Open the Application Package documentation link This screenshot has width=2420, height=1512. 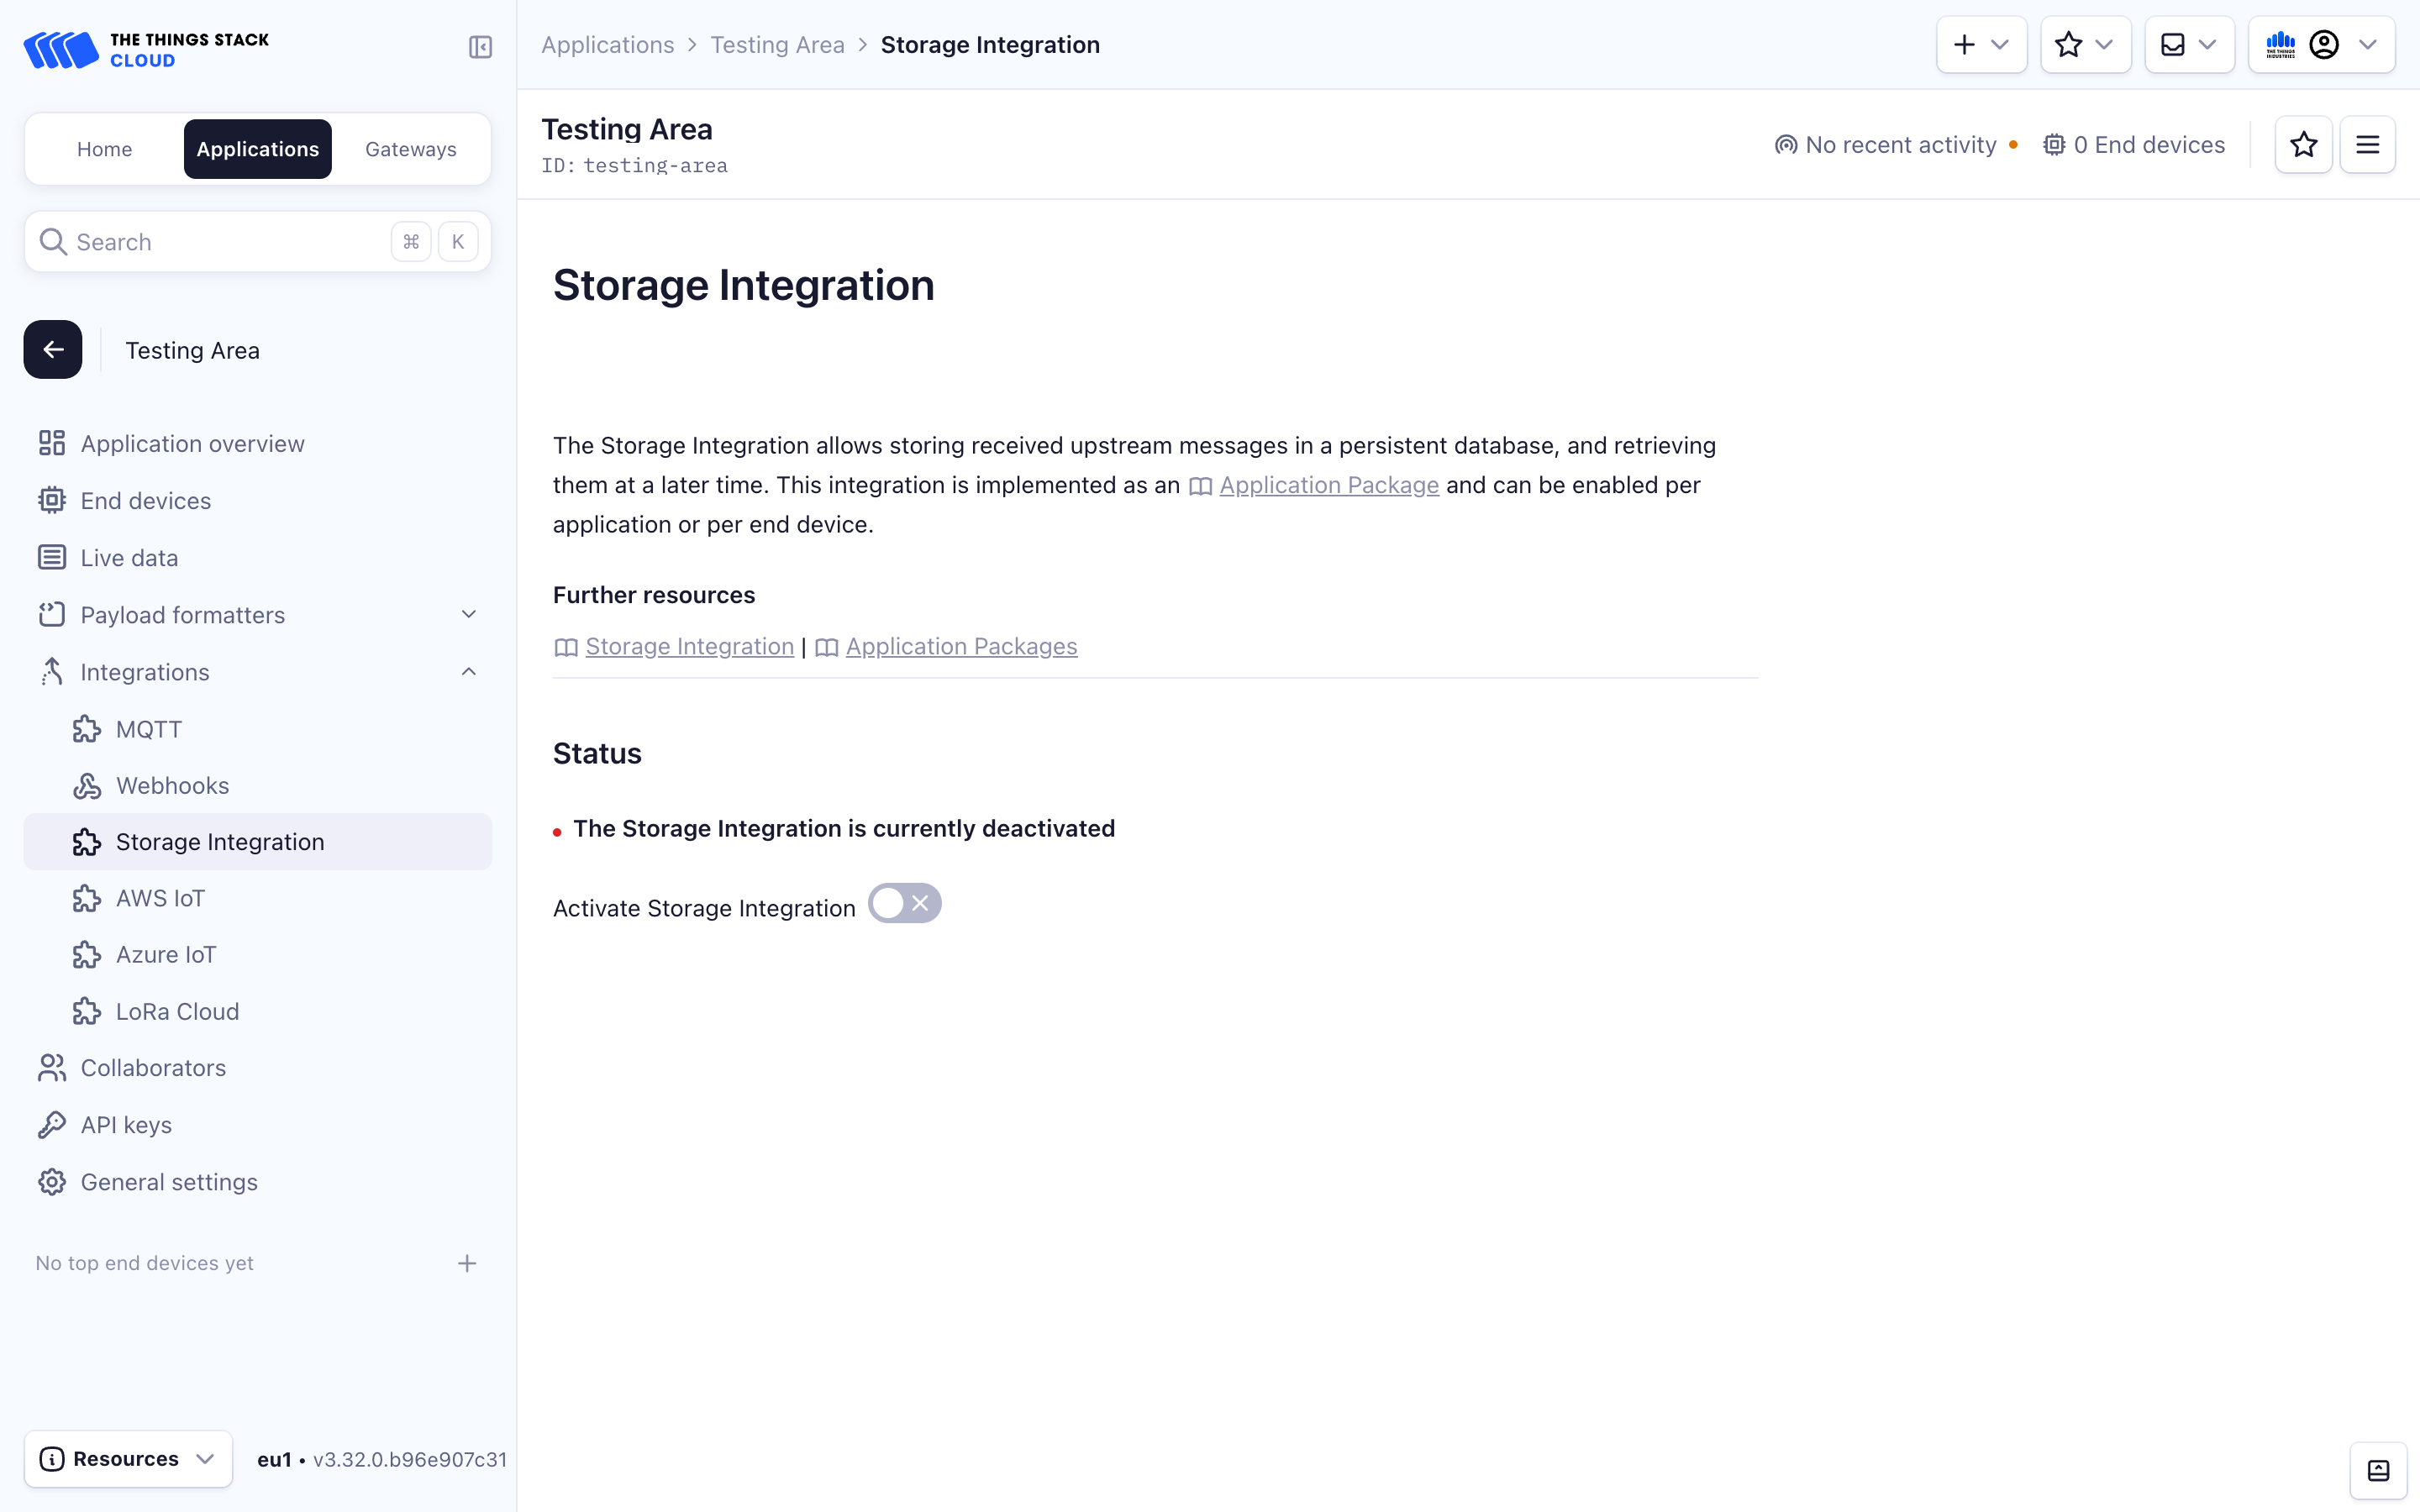click(1329, 485)
